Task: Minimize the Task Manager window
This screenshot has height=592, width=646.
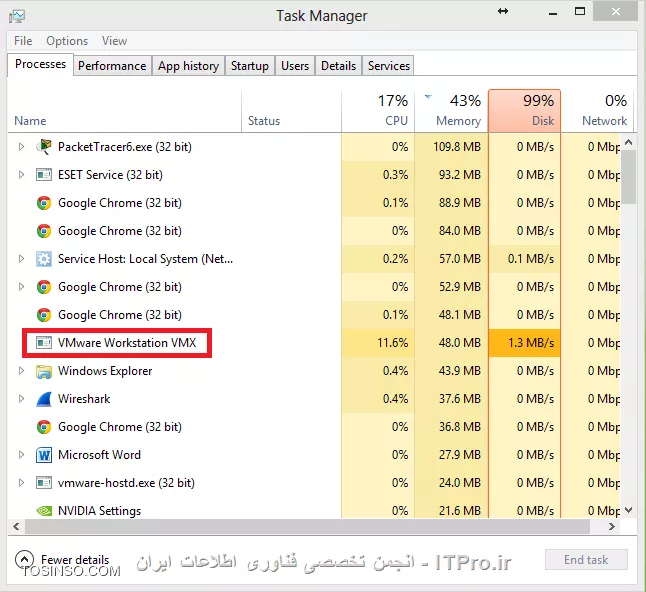Action: tap(553, 12)
